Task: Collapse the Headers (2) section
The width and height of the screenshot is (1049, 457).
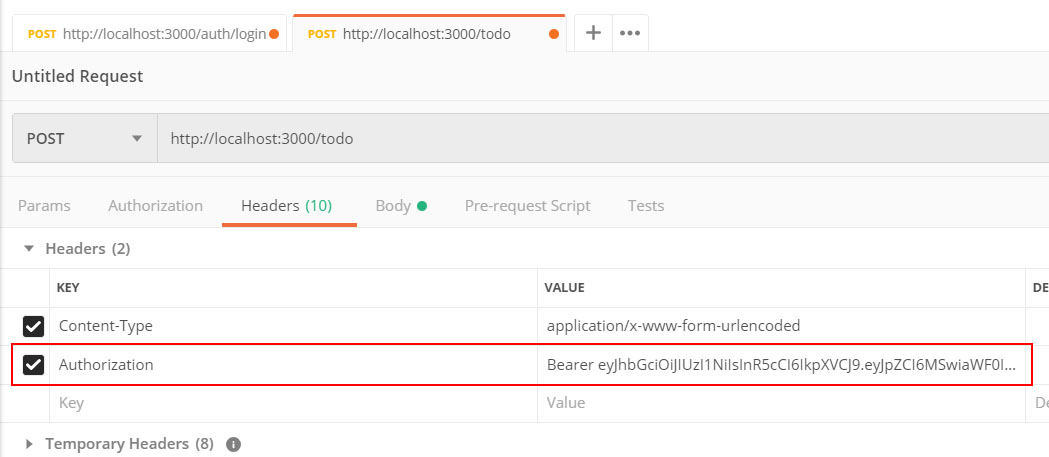Action: pos(28,248)
